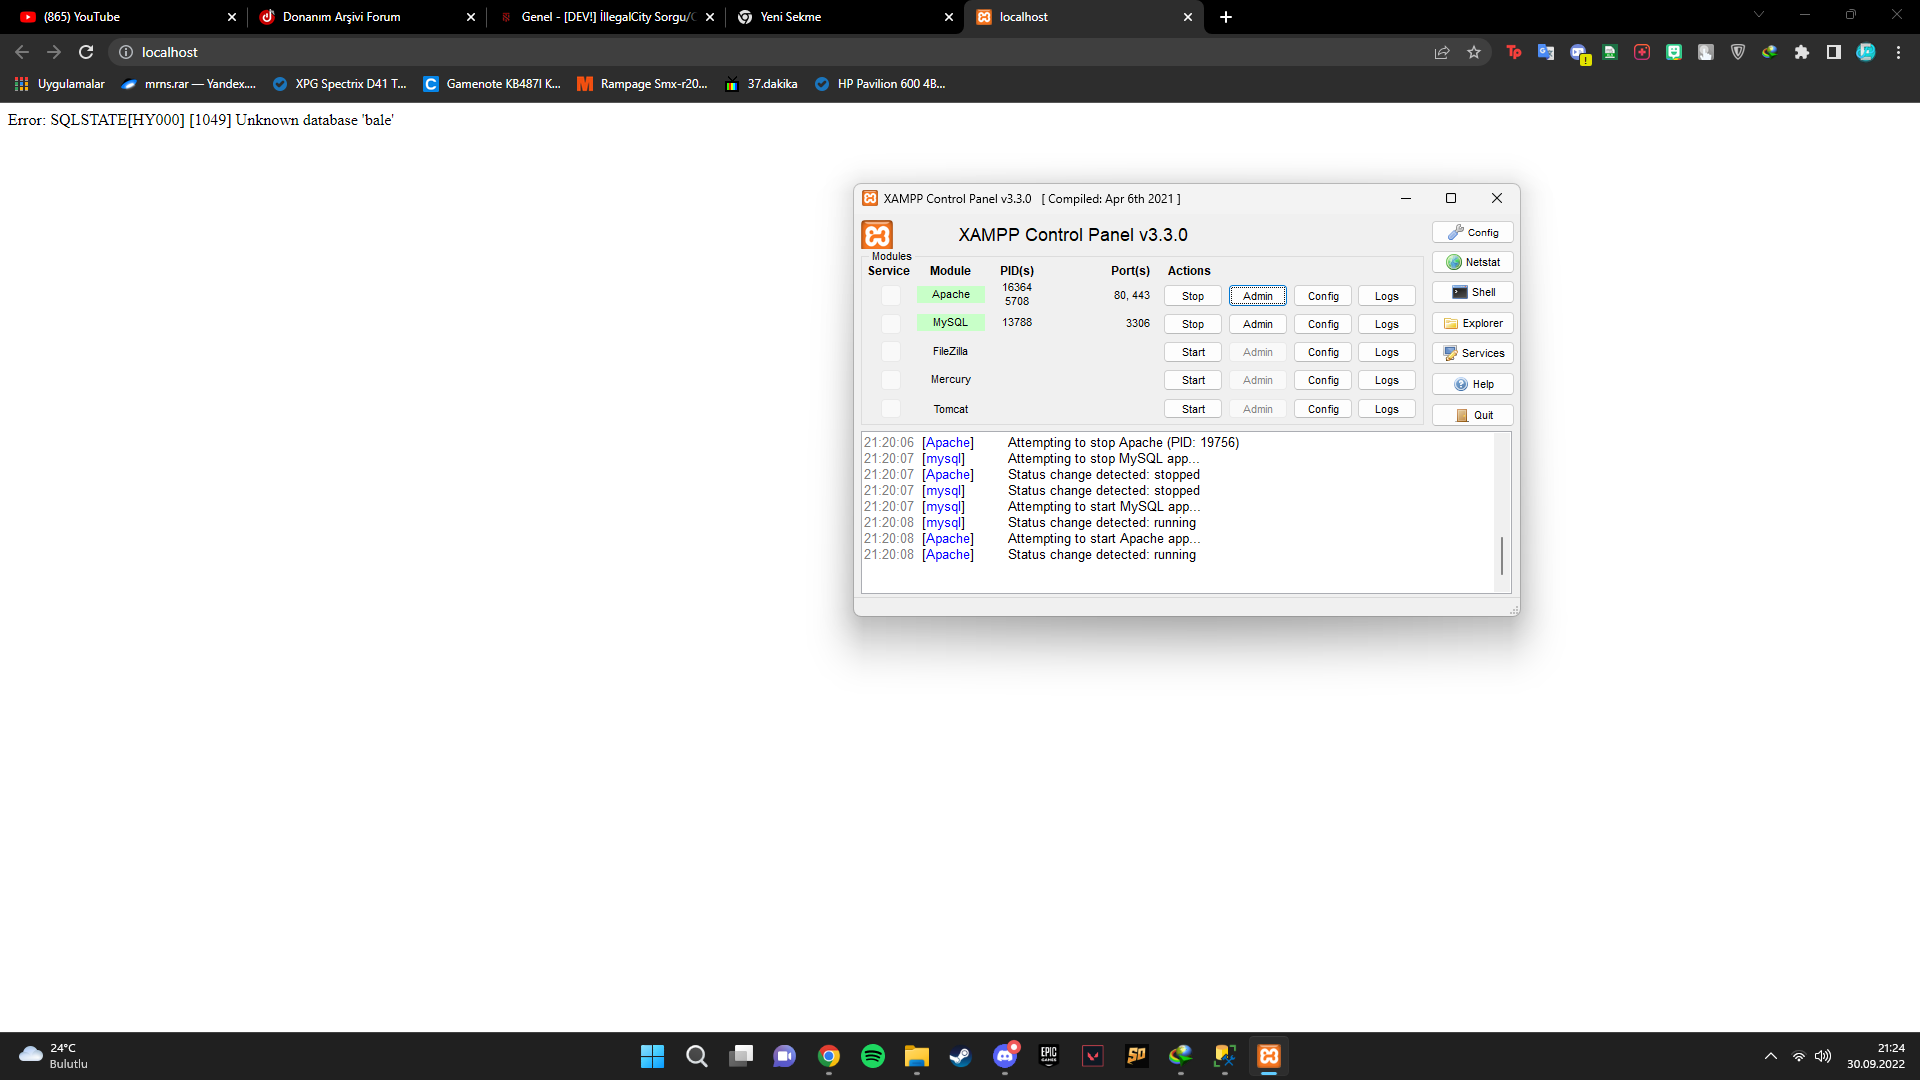Screen dimensions: 1920x1080
Task: Open a new browser tab
Action: [1226, 17]
